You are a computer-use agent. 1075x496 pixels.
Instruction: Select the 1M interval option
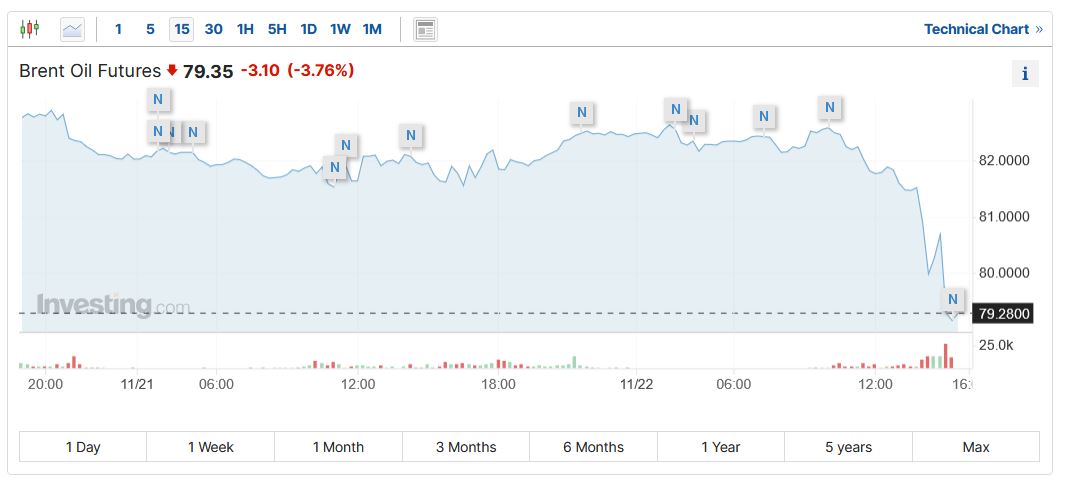[372, 29]
